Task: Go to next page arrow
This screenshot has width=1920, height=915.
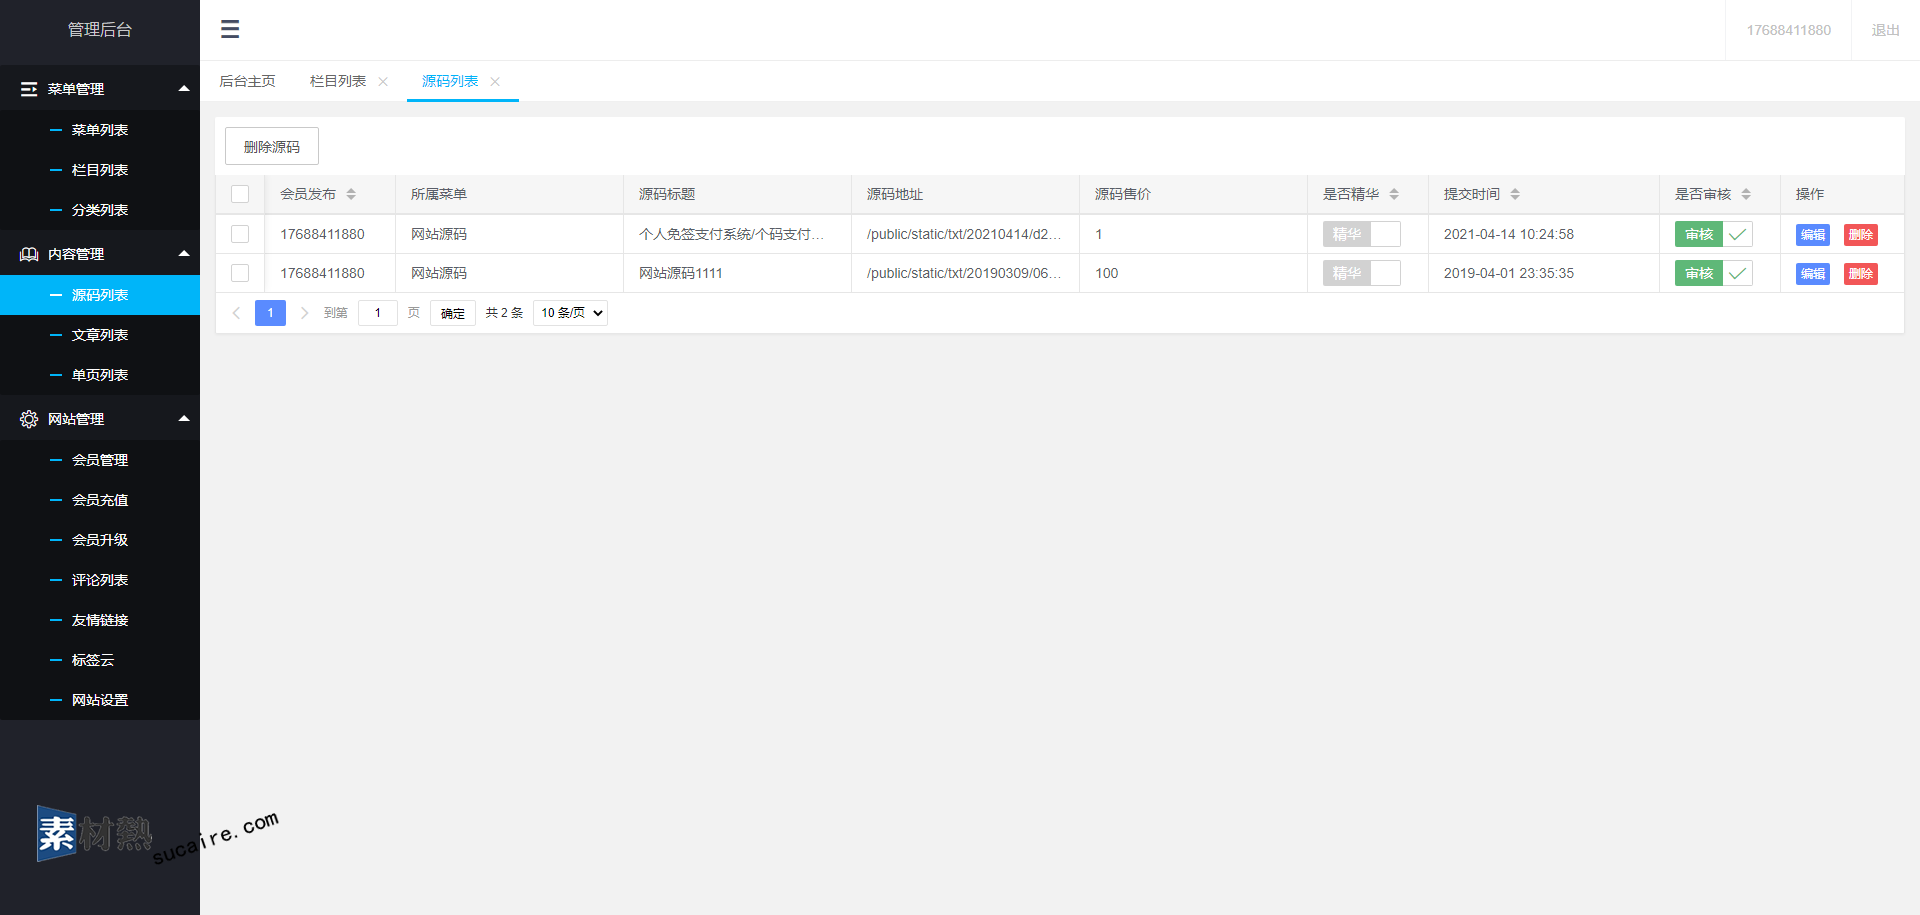Action: pyautogui.click(x=304, y=313)
